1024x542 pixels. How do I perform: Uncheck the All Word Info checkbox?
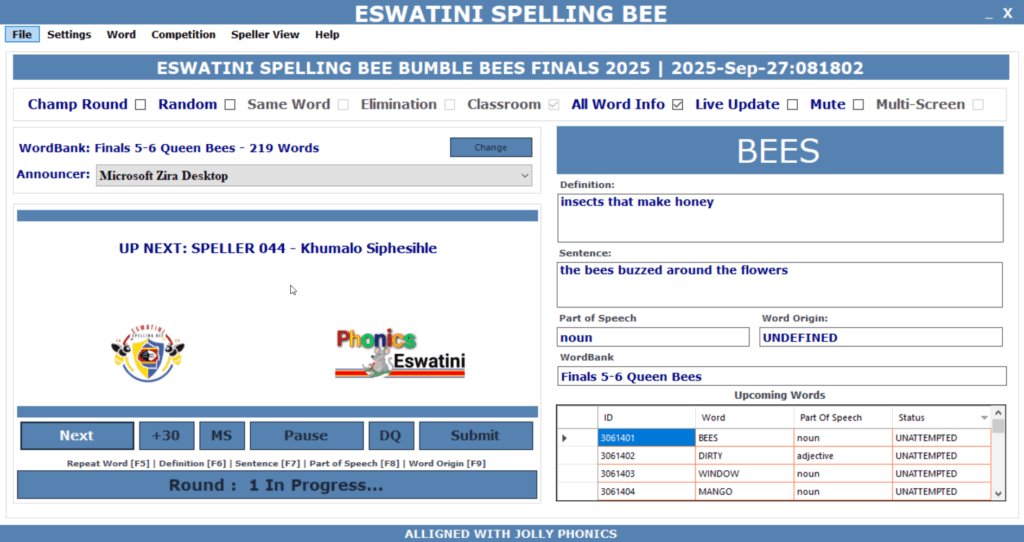[678, 105]
